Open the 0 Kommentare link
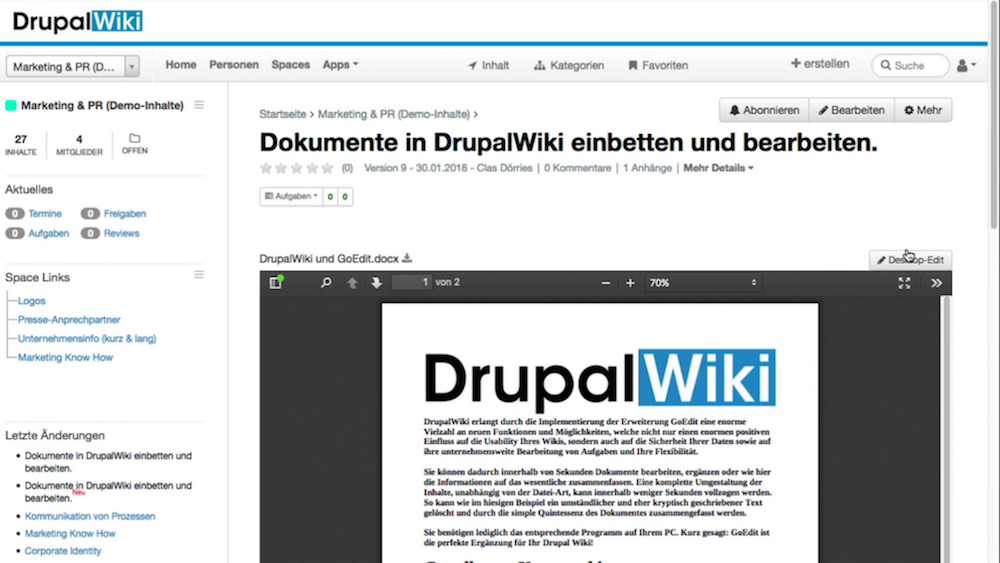The image size is (1000, 563). point(577,168)
